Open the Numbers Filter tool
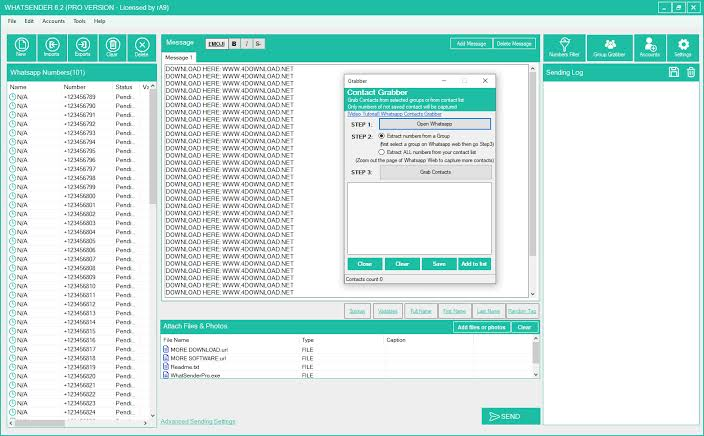Screen dimensions: 704x436 564,48
